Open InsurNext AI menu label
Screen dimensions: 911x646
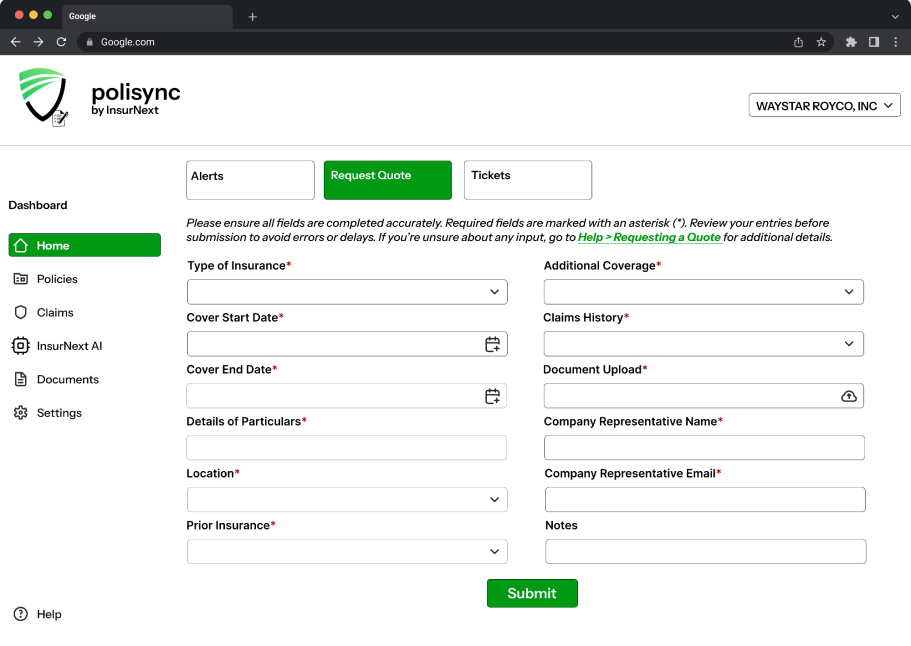point(69,346)
